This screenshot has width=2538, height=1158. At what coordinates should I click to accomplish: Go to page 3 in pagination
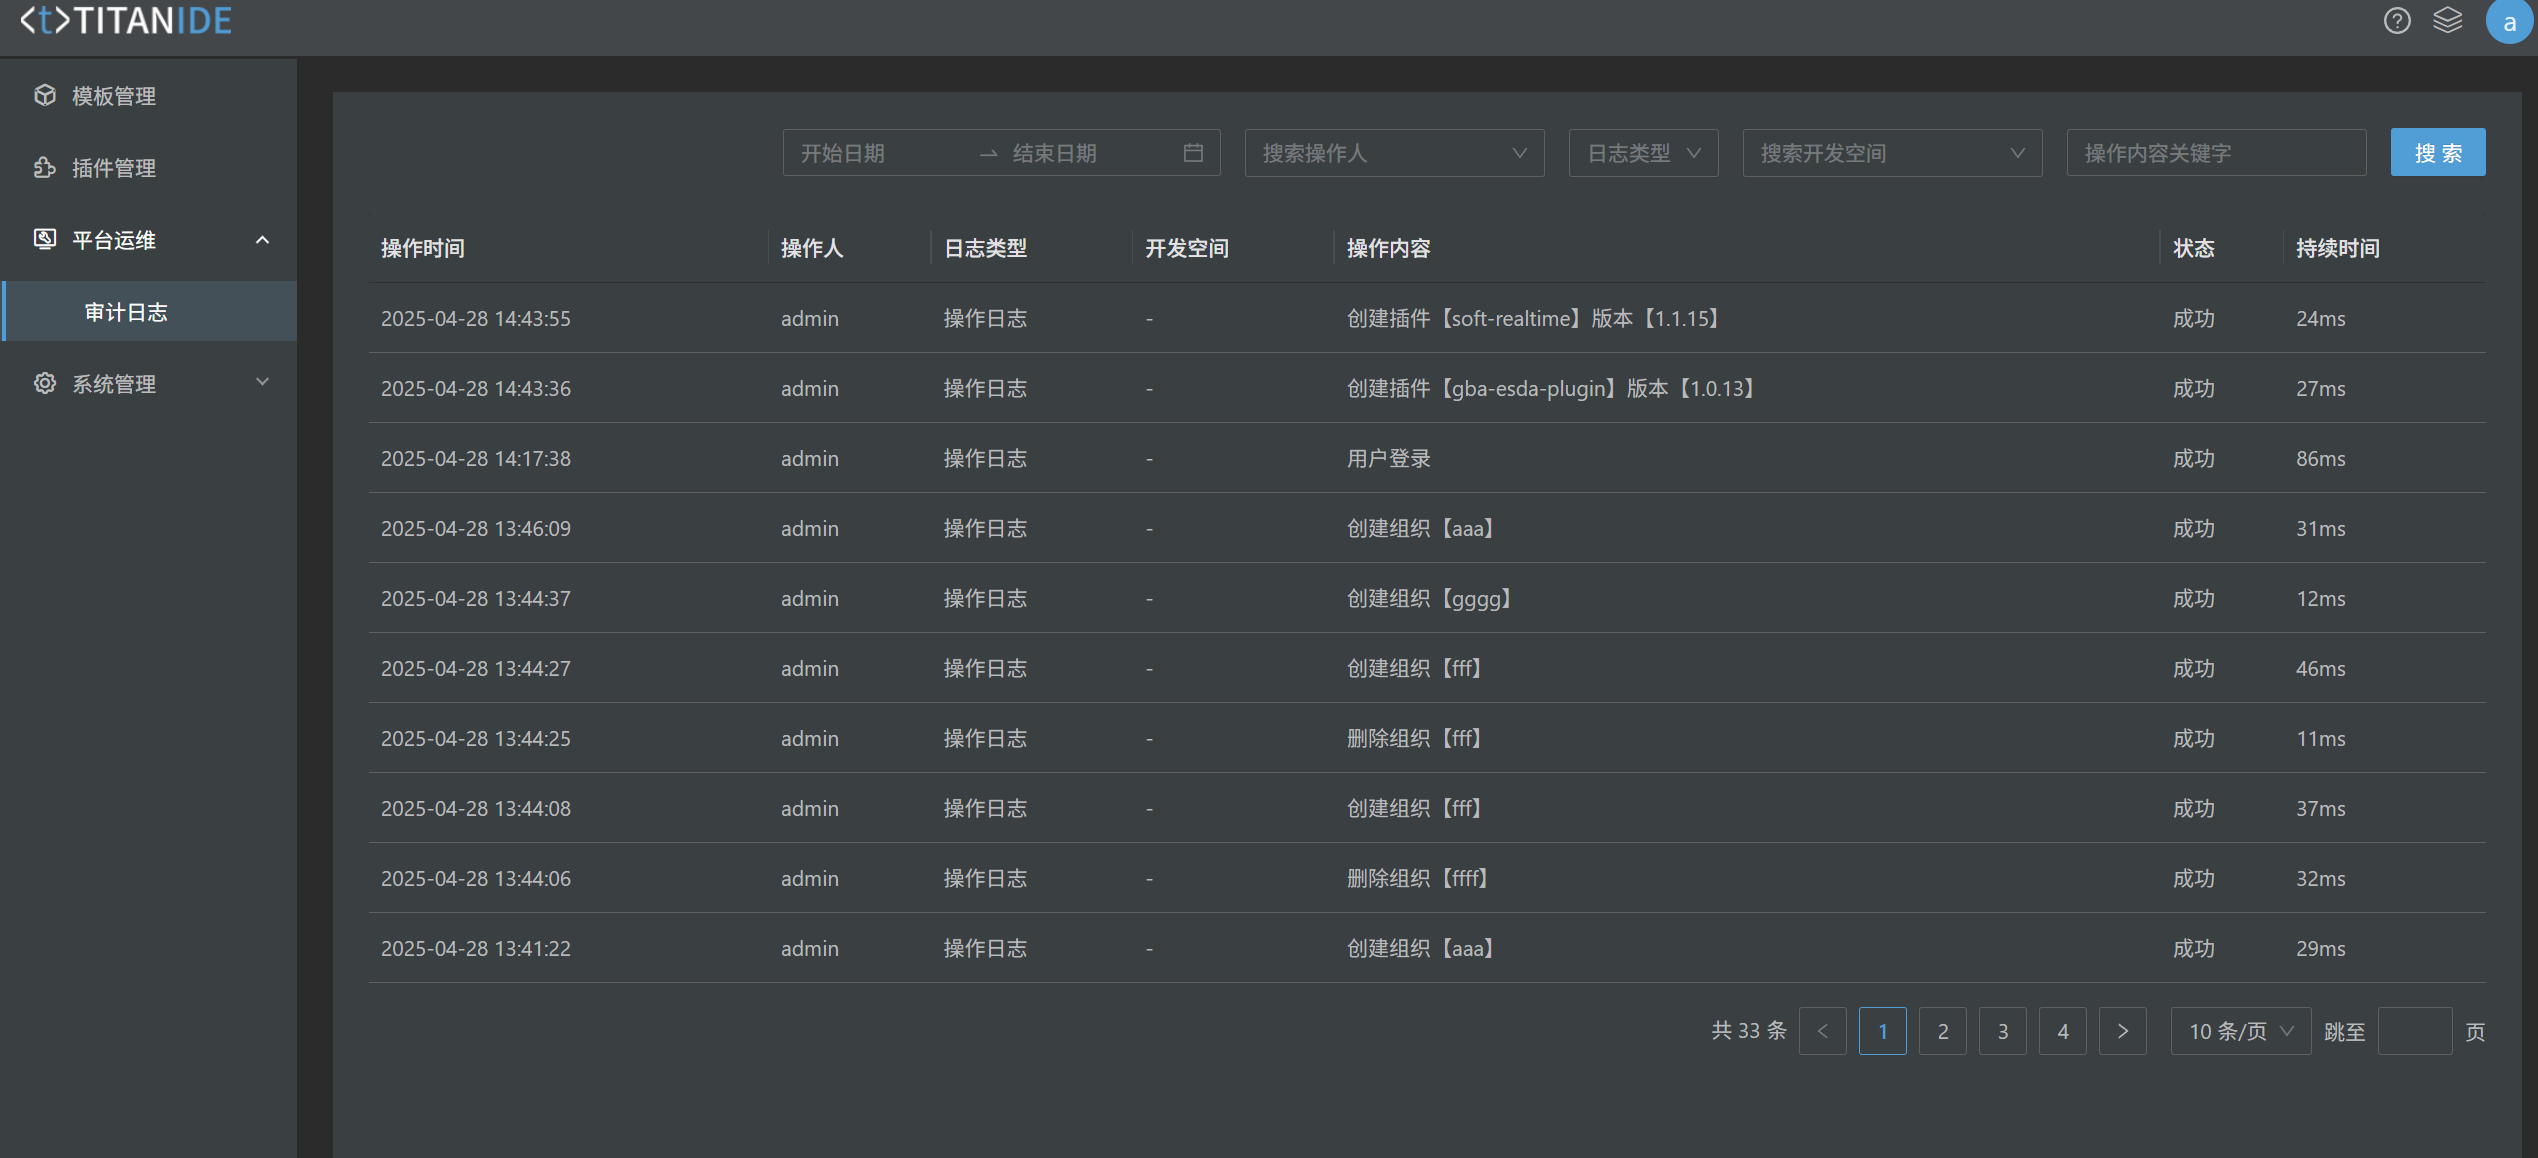(2002, 1031)
